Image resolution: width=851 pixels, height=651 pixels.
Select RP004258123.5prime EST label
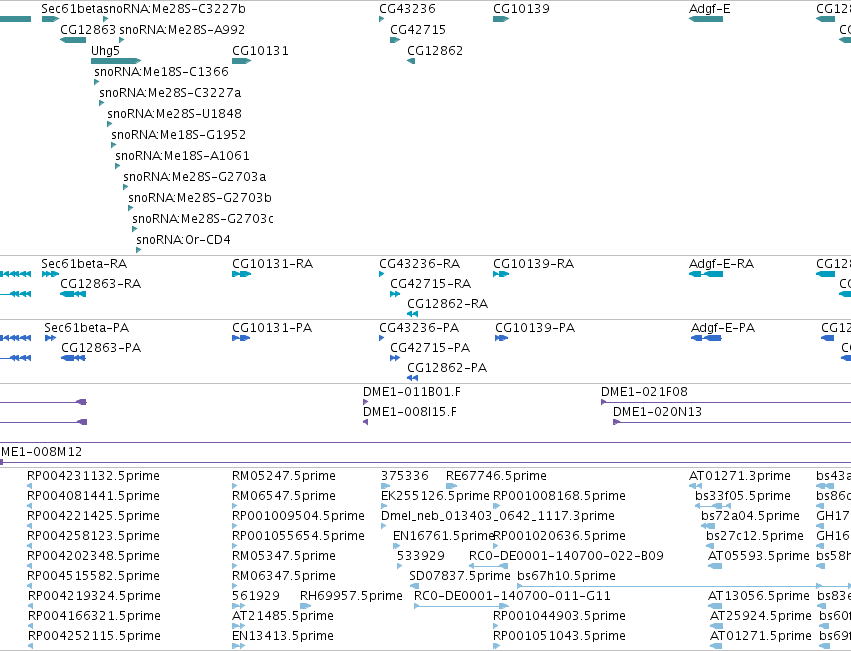tap(93, 536)
